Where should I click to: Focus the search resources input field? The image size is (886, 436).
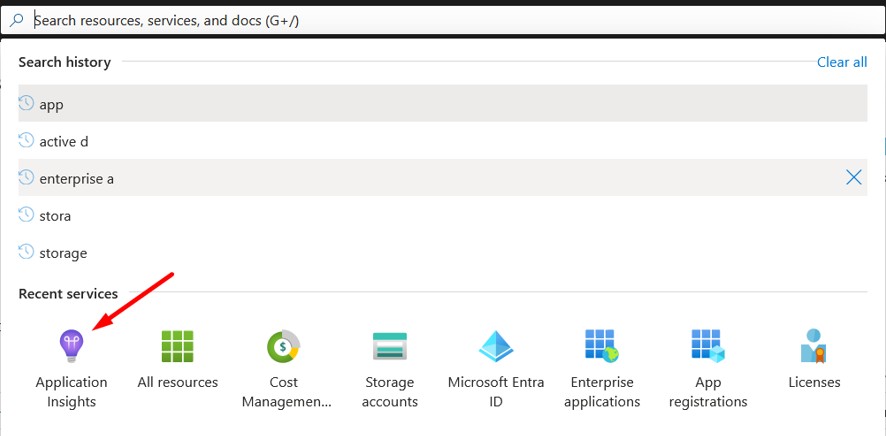click(443, 21)
